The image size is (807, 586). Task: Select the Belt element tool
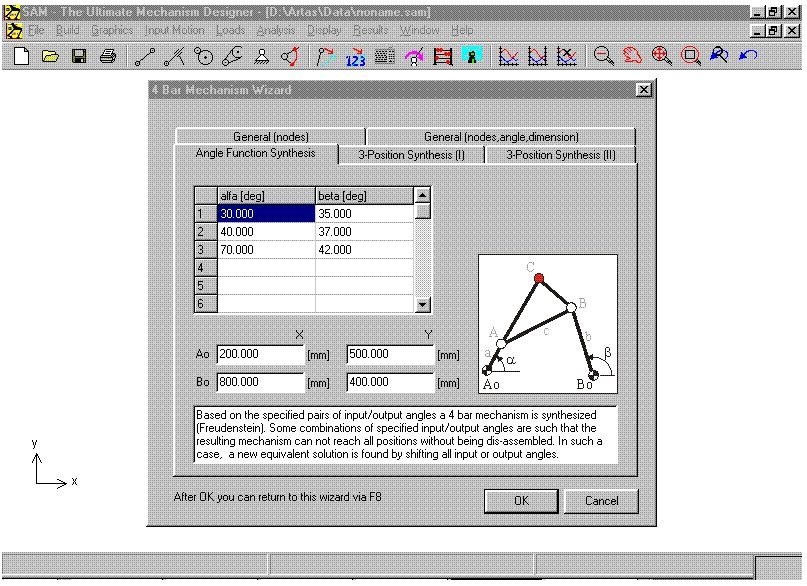pyautogui.click(x=232, y=56)
